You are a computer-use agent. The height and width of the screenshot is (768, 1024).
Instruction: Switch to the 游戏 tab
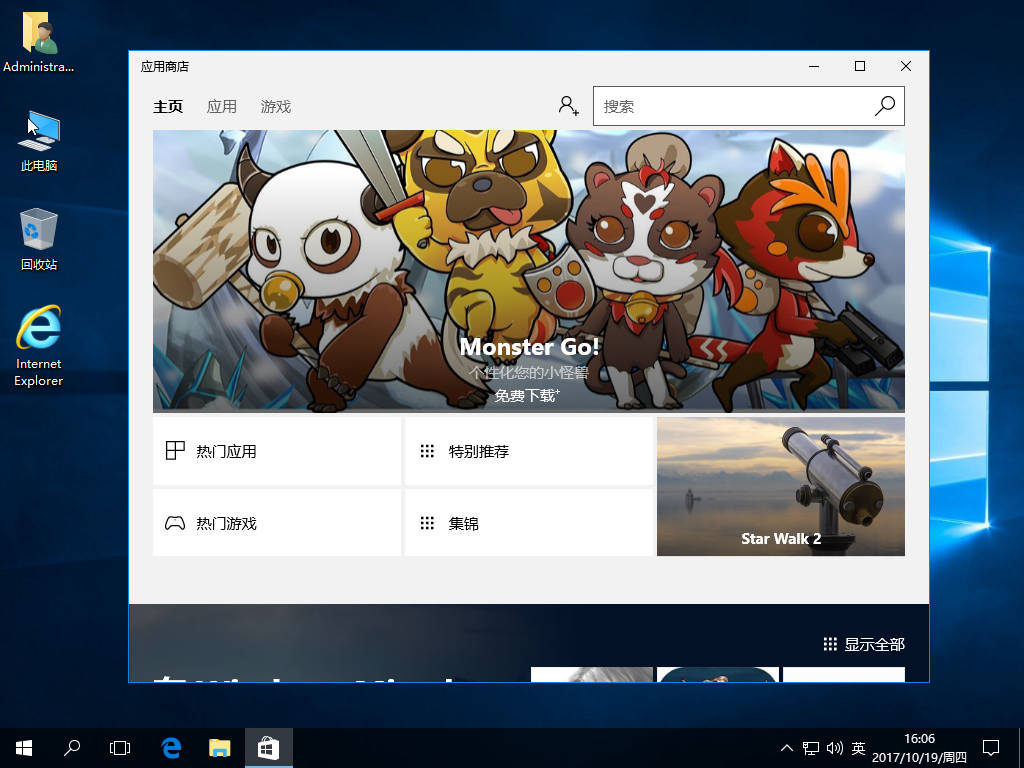276,106
